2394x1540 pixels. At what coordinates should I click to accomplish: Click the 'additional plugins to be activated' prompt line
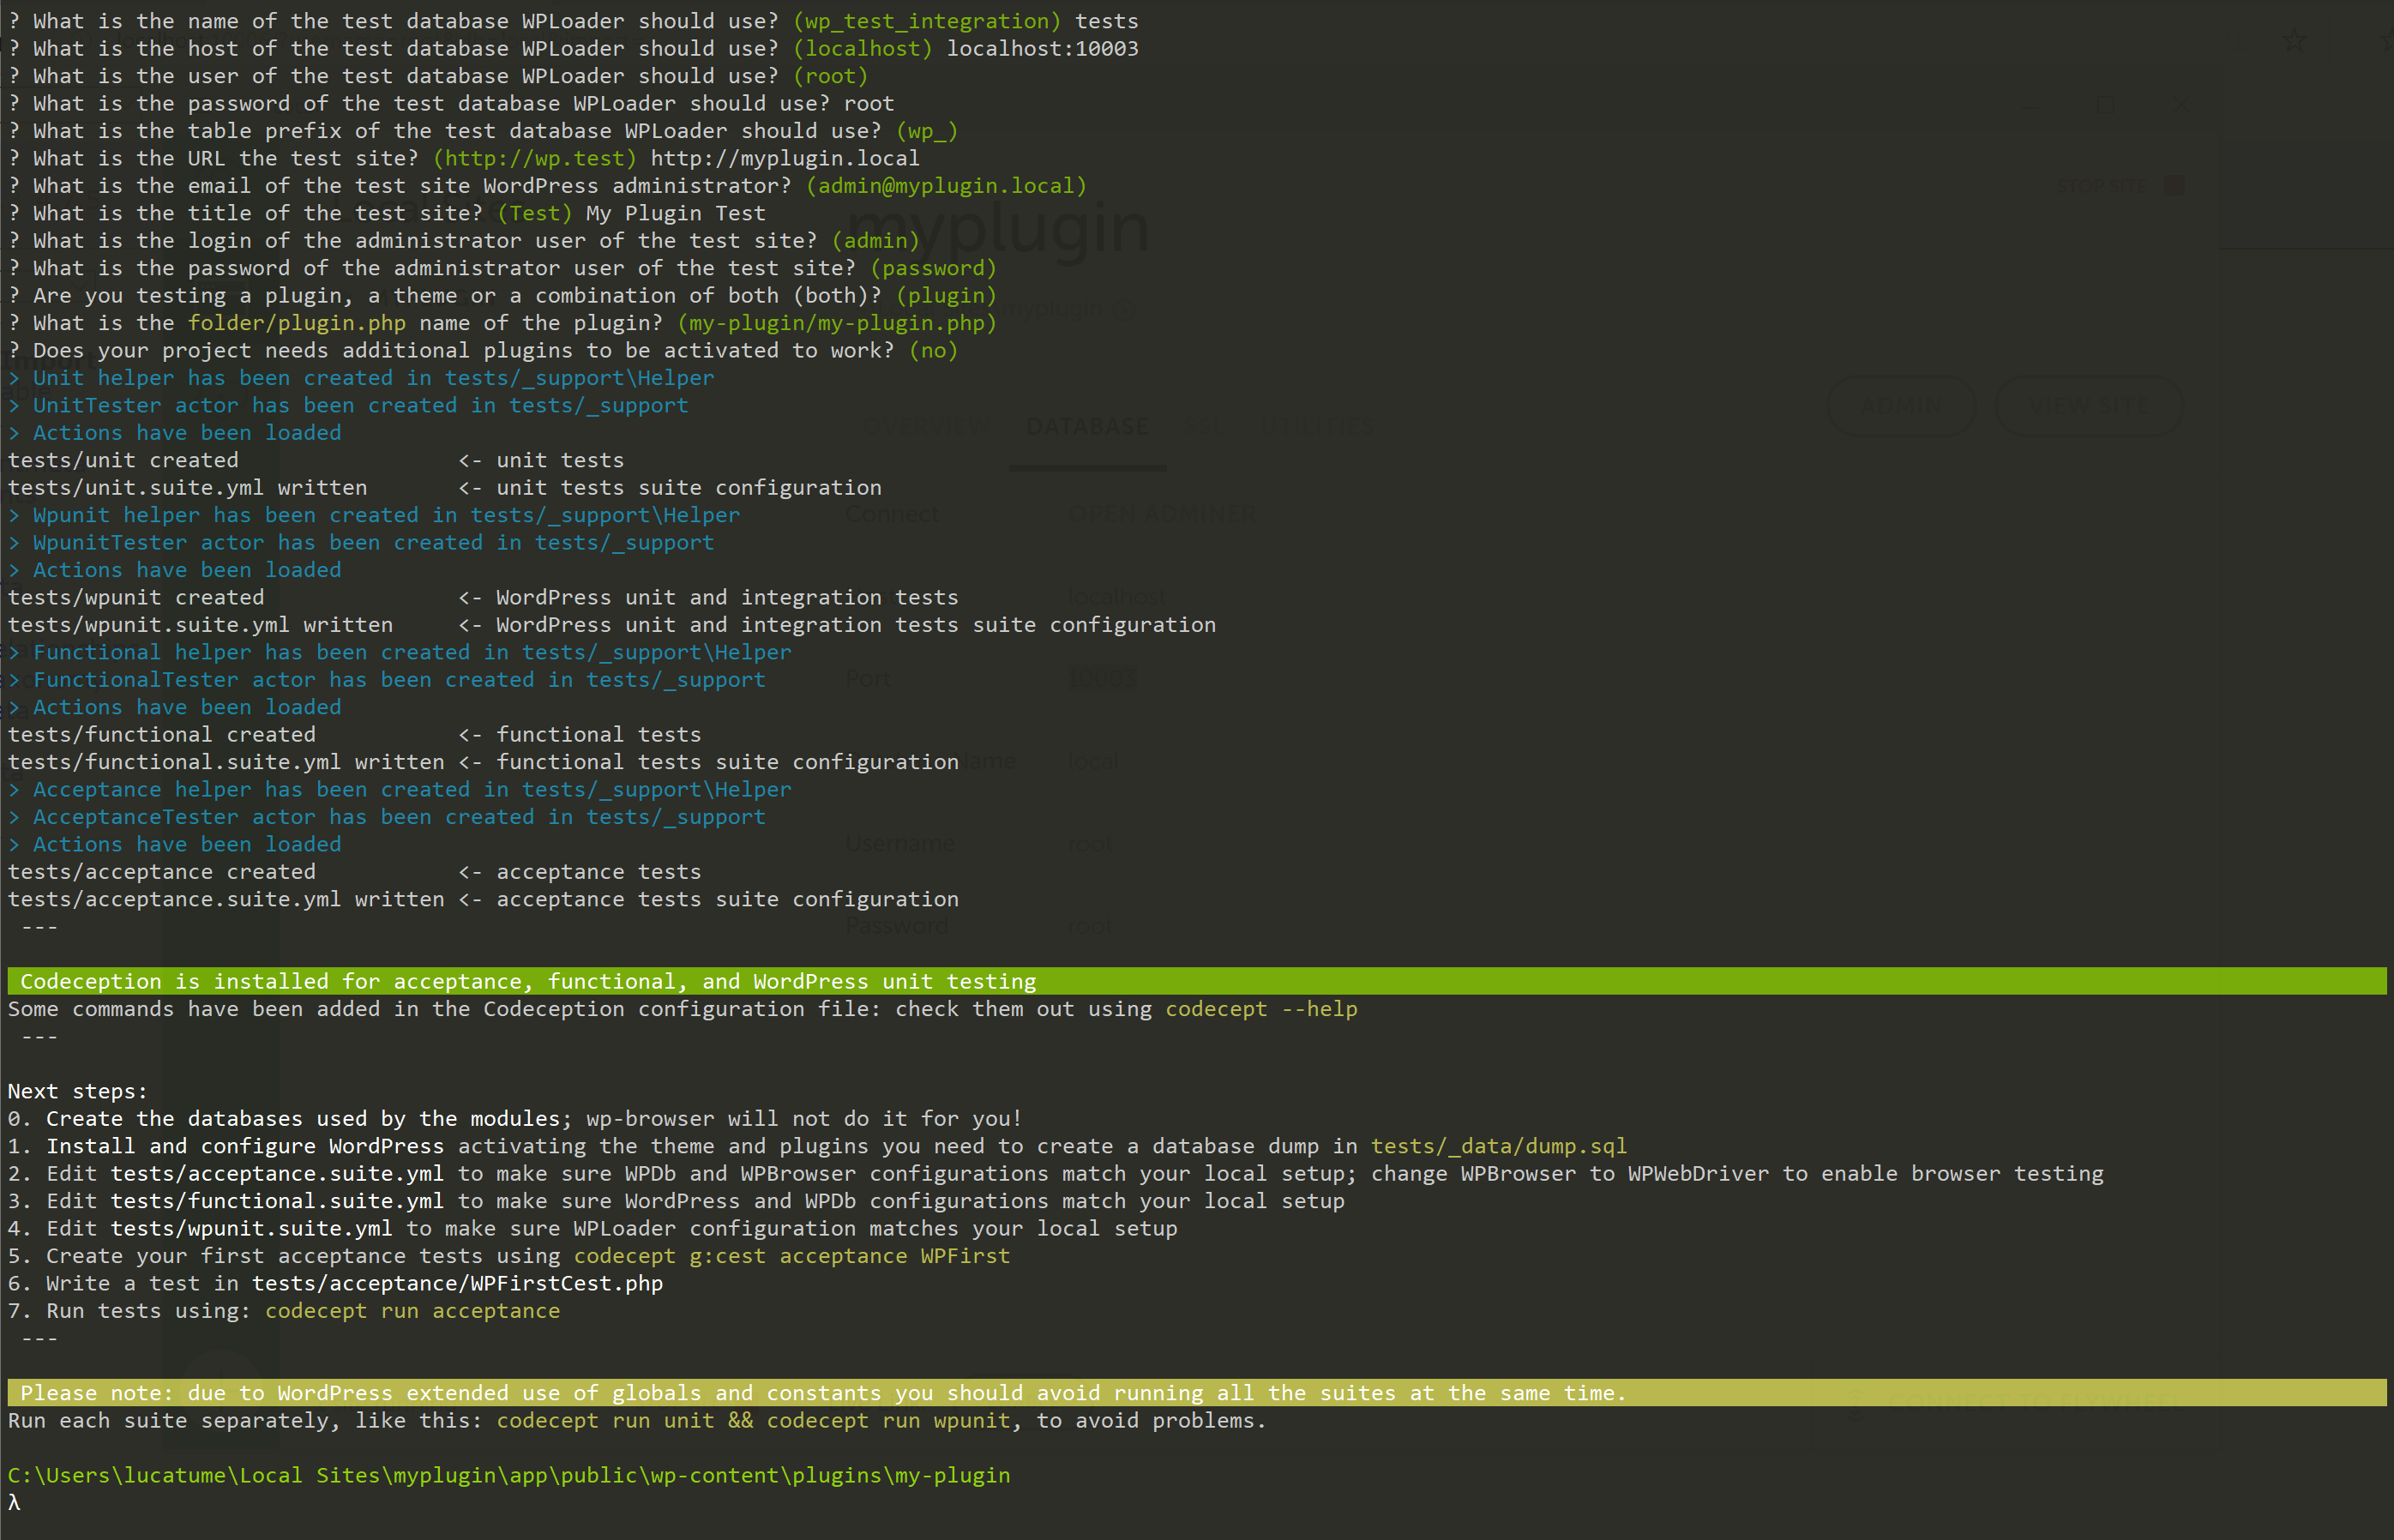pos(483,351)
